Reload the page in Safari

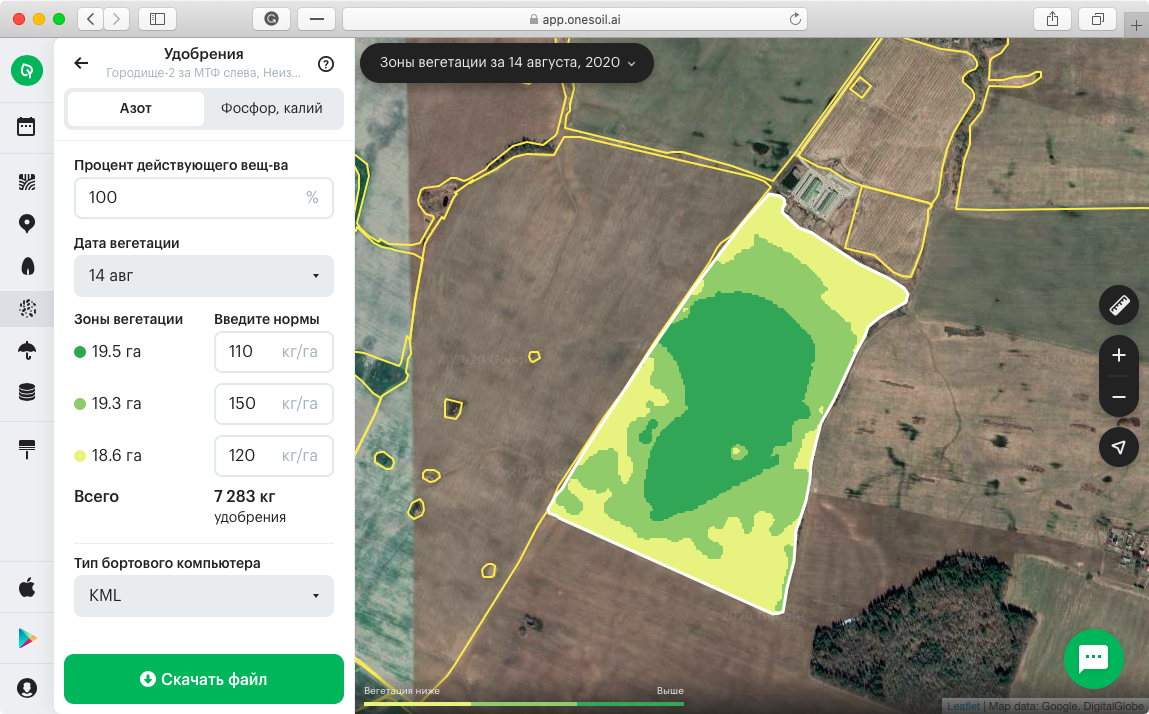[795, 19]
